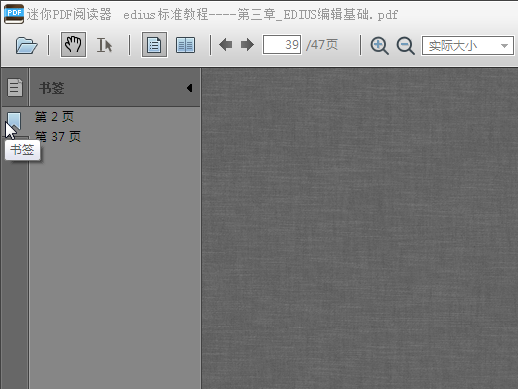Select the Hand pan tool

tap(73, 45)
